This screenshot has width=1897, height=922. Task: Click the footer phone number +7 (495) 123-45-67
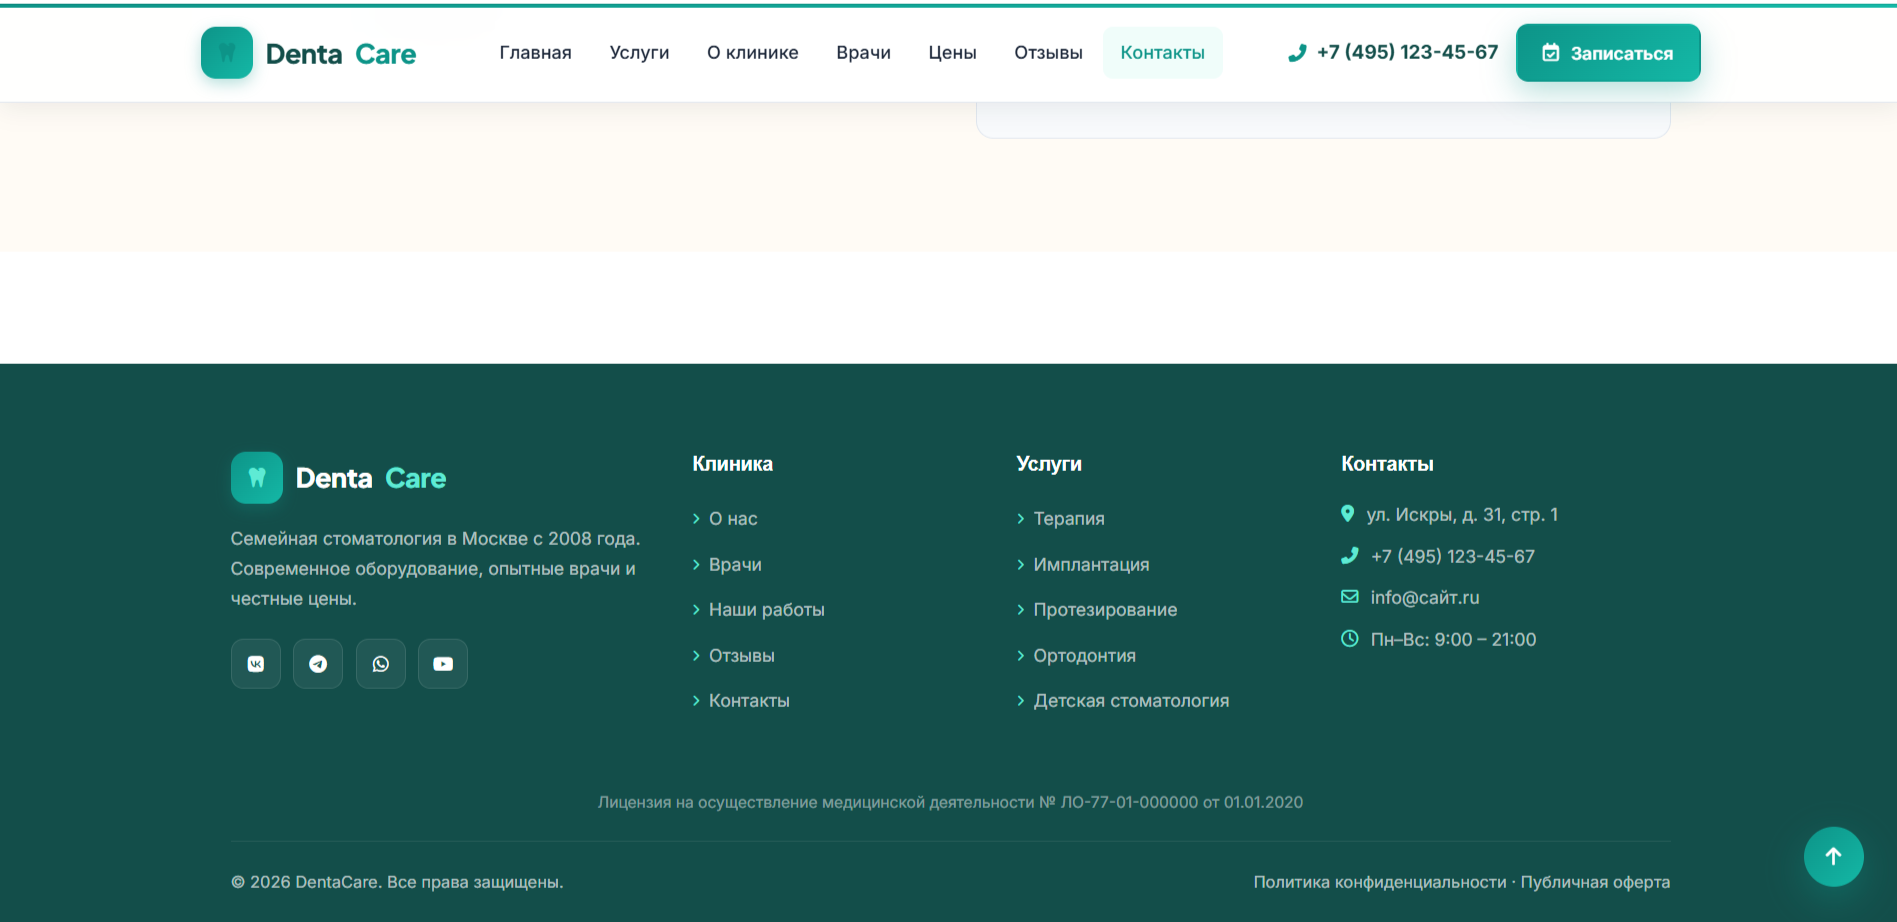tap(1453, 557)
